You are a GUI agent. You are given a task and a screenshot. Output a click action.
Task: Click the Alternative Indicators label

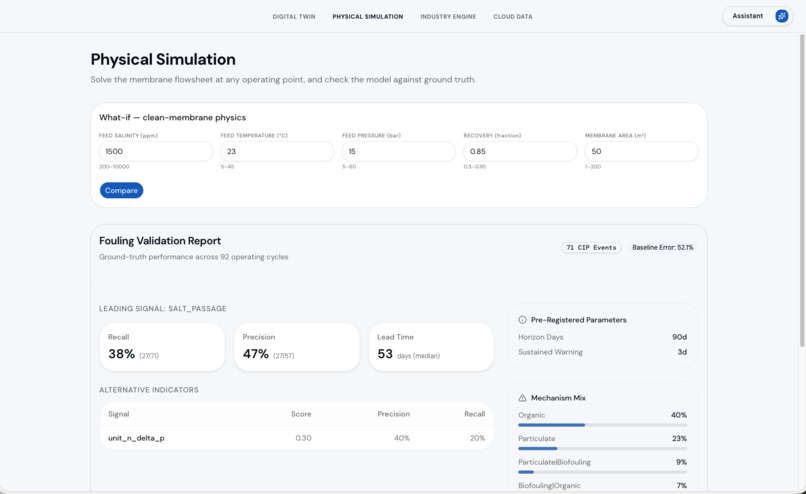coord(149,390)
